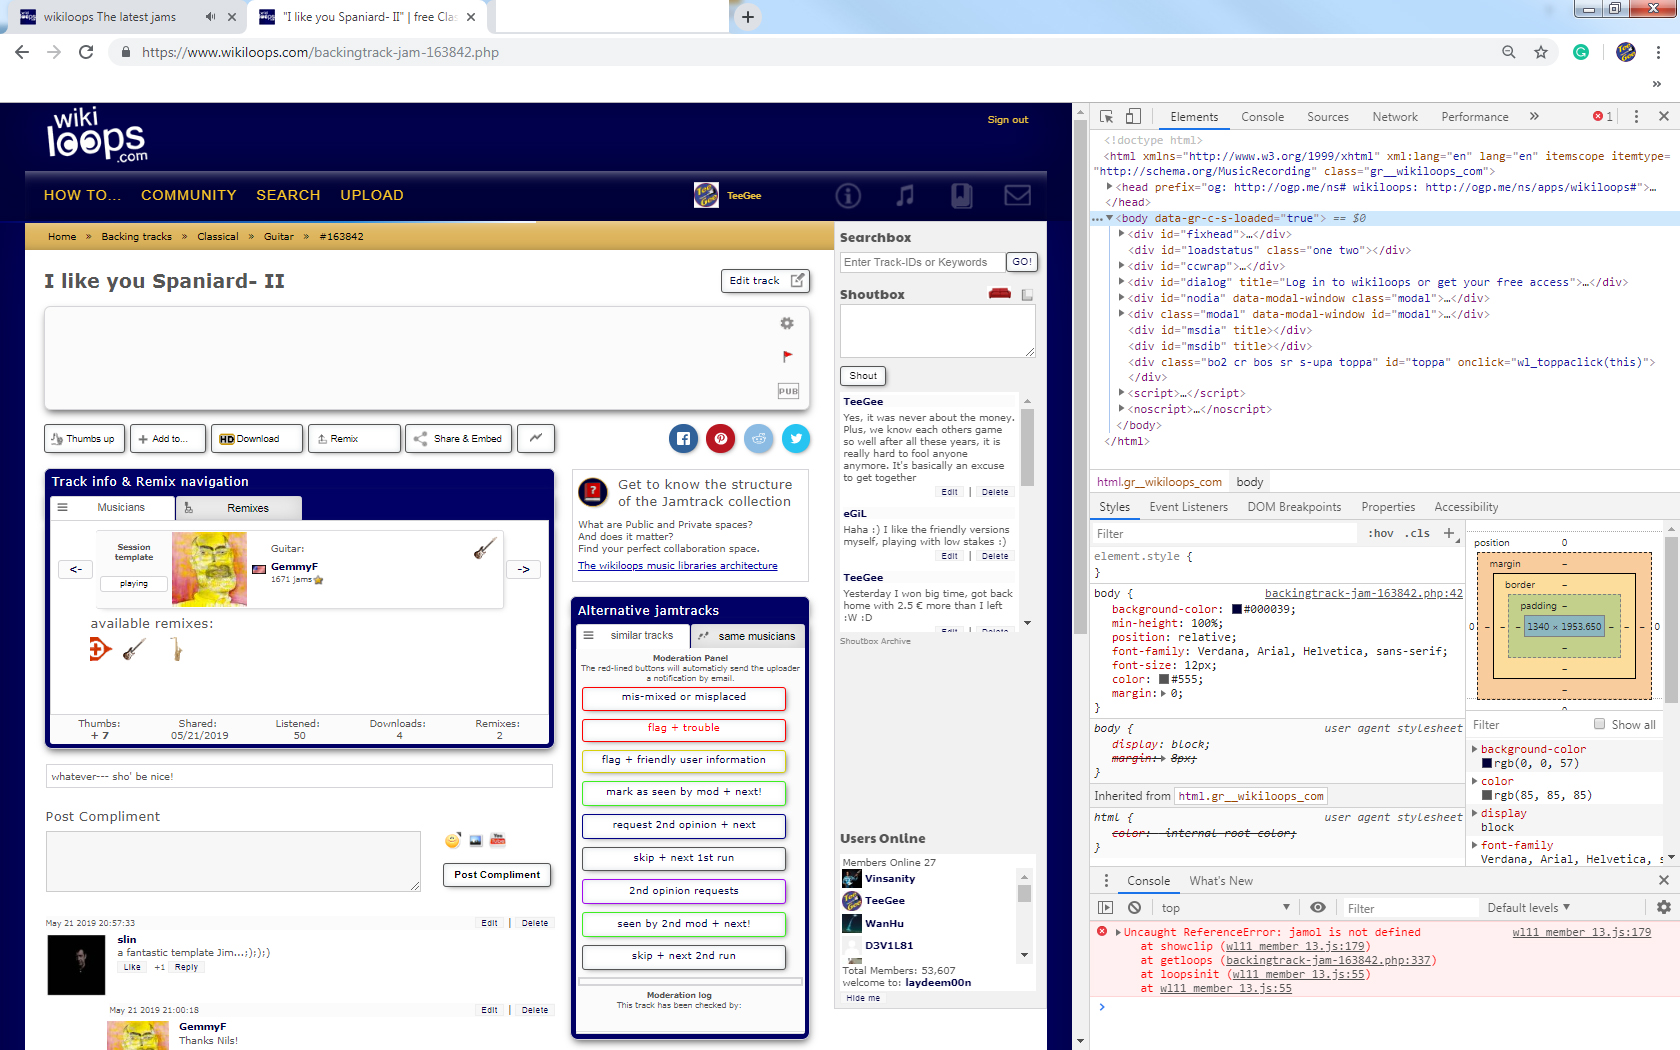Toggle :hov element state panel
This screenshot has height=1050, width=1680.
point(1381,533)
